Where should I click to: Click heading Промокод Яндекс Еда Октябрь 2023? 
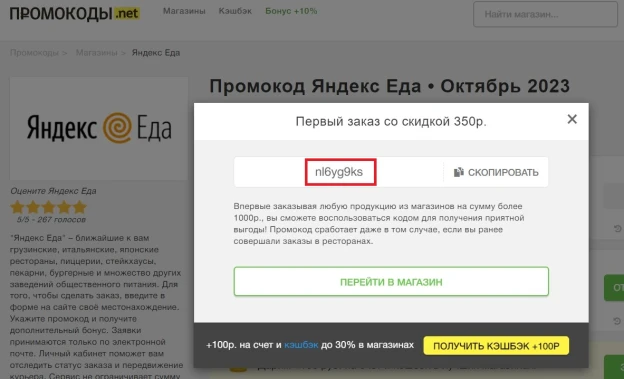tap(390, 86)
